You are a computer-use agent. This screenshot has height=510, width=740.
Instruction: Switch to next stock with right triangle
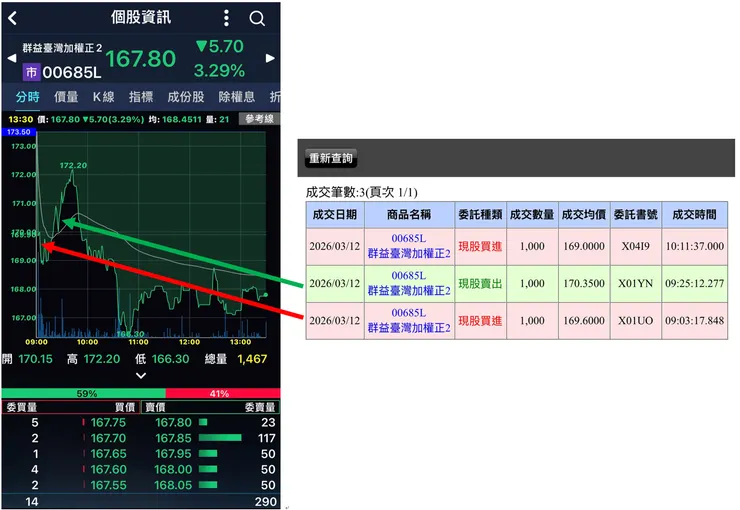click(x=270, y=58)
